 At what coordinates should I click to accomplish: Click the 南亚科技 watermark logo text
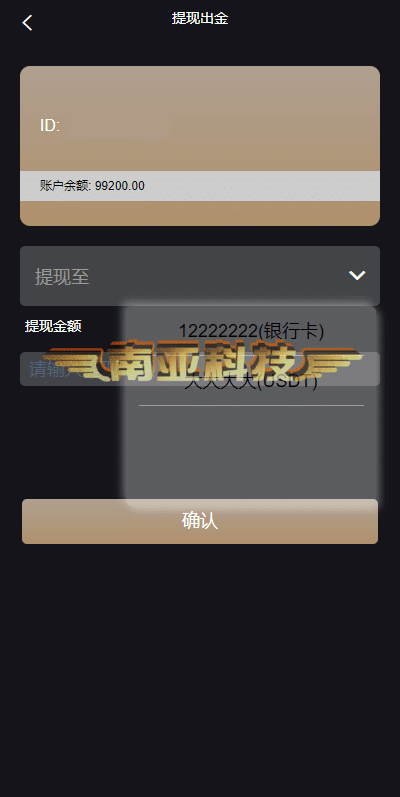(202, 361)
